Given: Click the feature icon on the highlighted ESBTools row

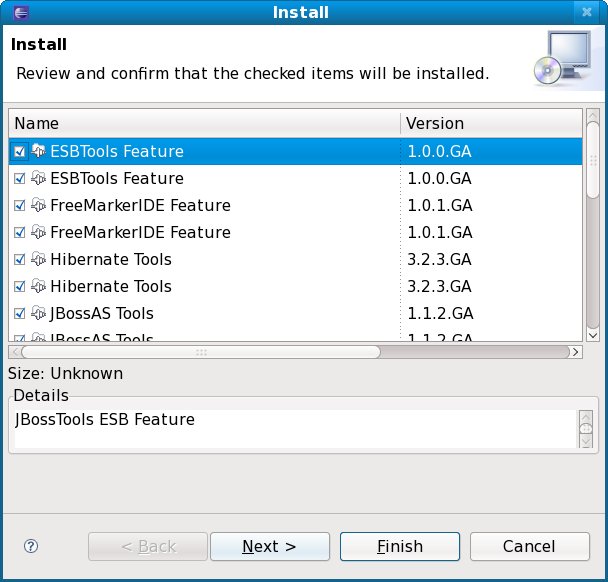Looking at the screenshot, I should 39,152.
